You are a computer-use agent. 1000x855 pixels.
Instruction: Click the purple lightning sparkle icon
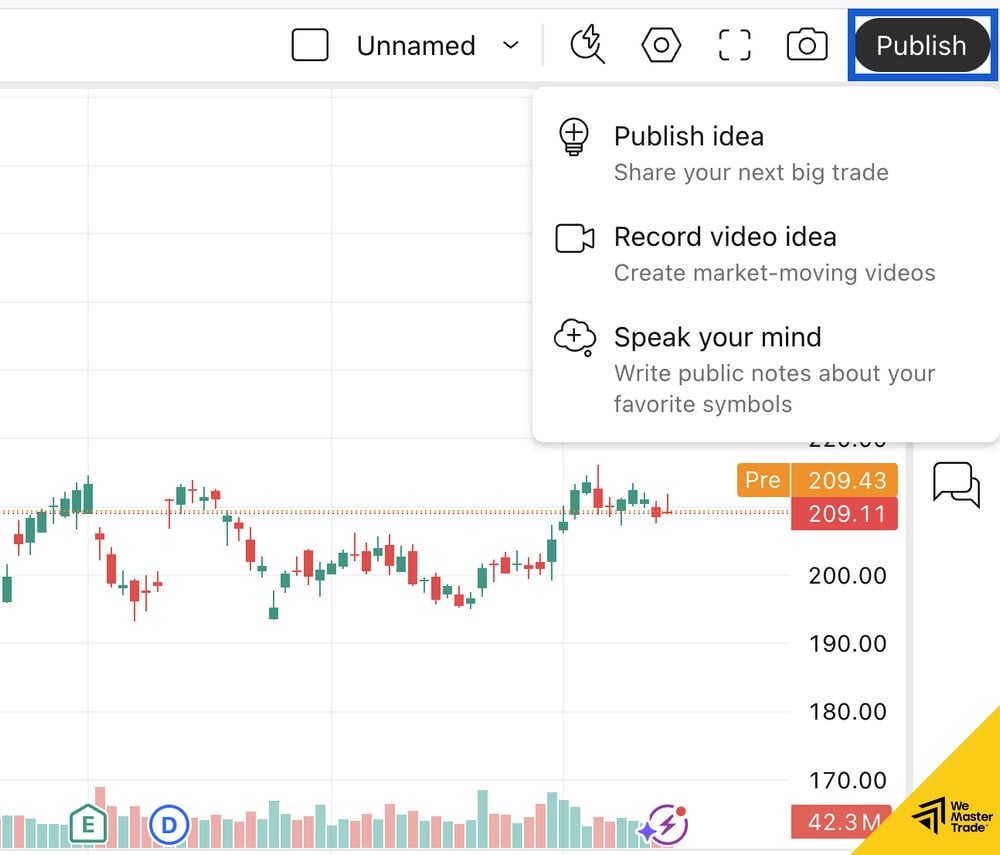665,825
